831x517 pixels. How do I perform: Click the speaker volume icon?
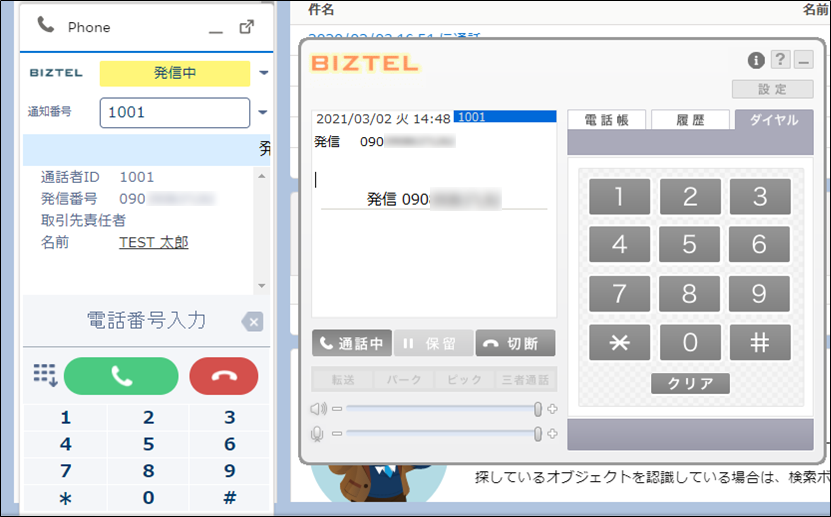pos(319,409)
